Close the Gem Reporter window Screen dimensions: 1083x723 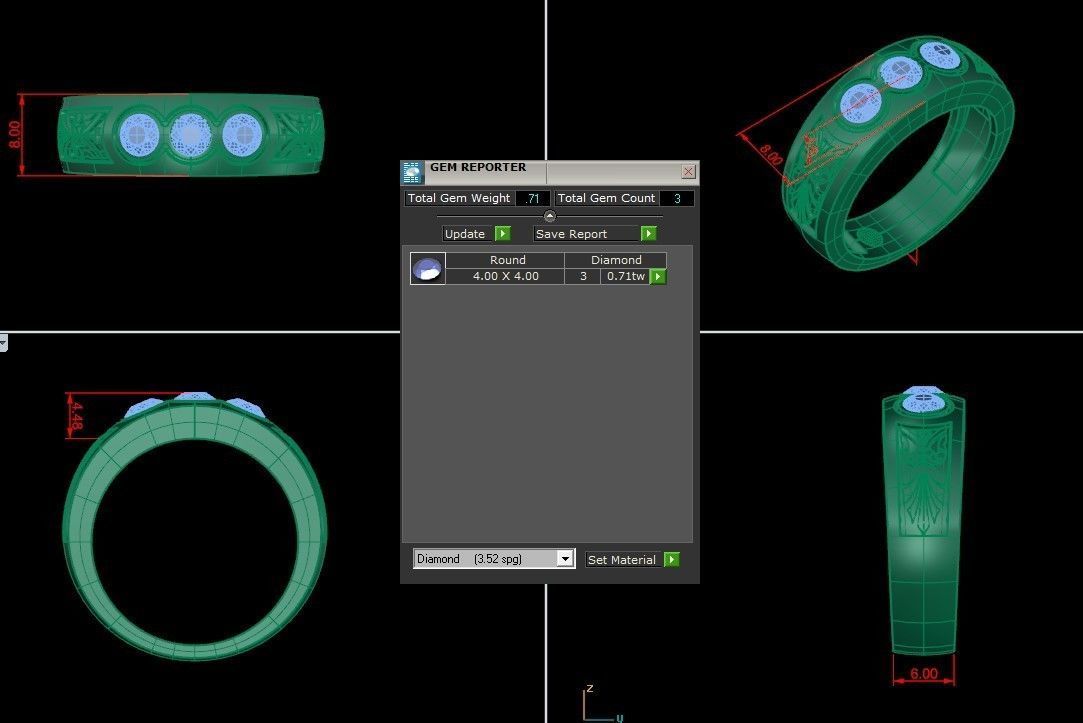coord(688,171)
